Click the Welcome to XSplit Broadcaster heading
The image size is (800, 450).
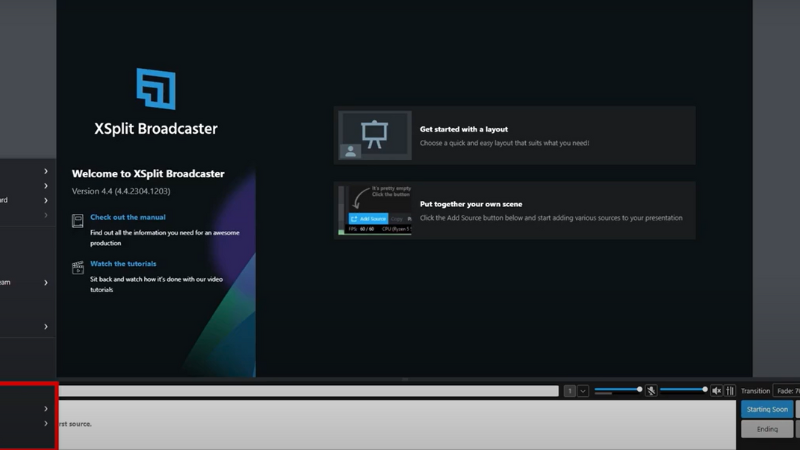click(x=148, y=173)
